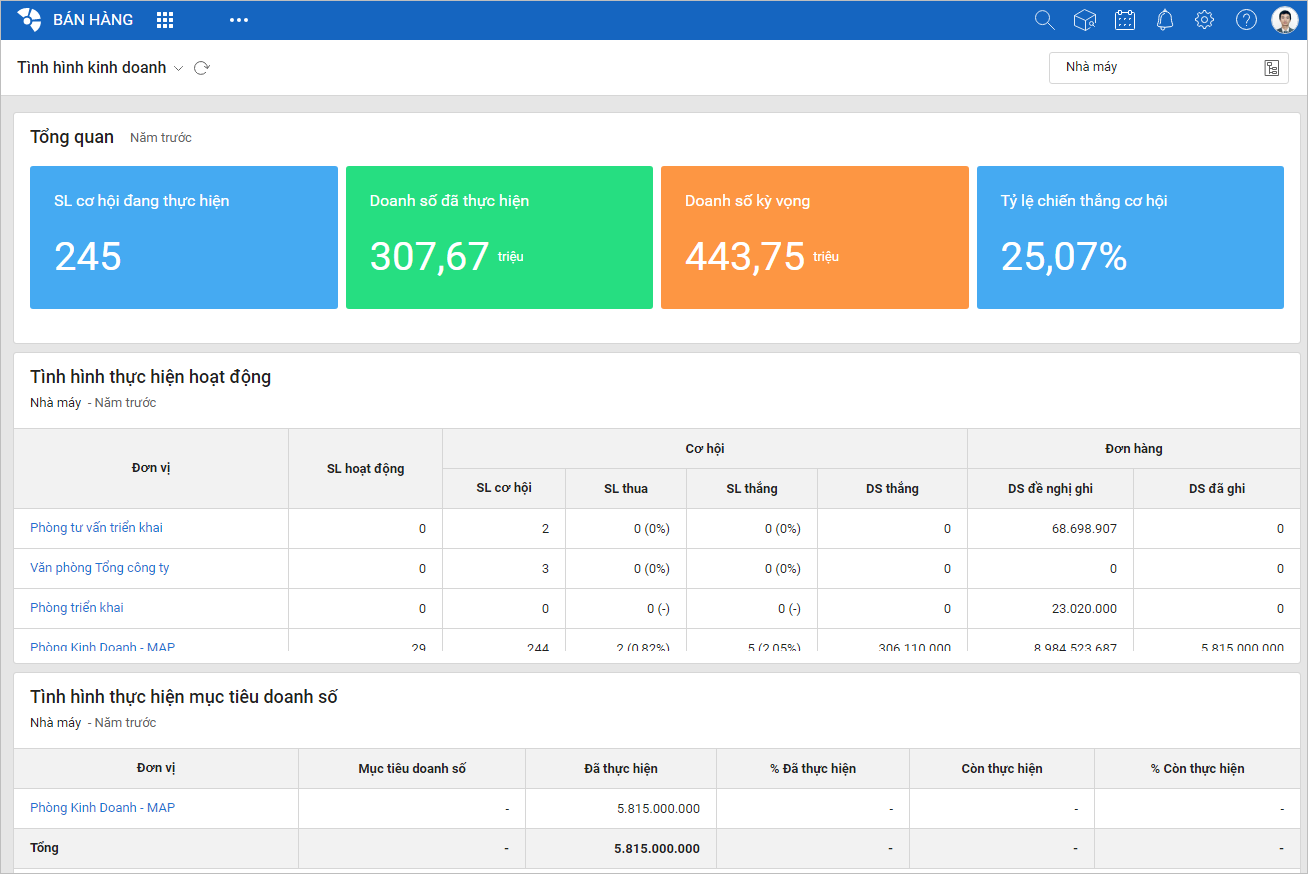The width and height of the screenshot is (1308, 874).
Task: Select the orange Doanh số kỳ vọng card
Action: [x=814, y=237]
